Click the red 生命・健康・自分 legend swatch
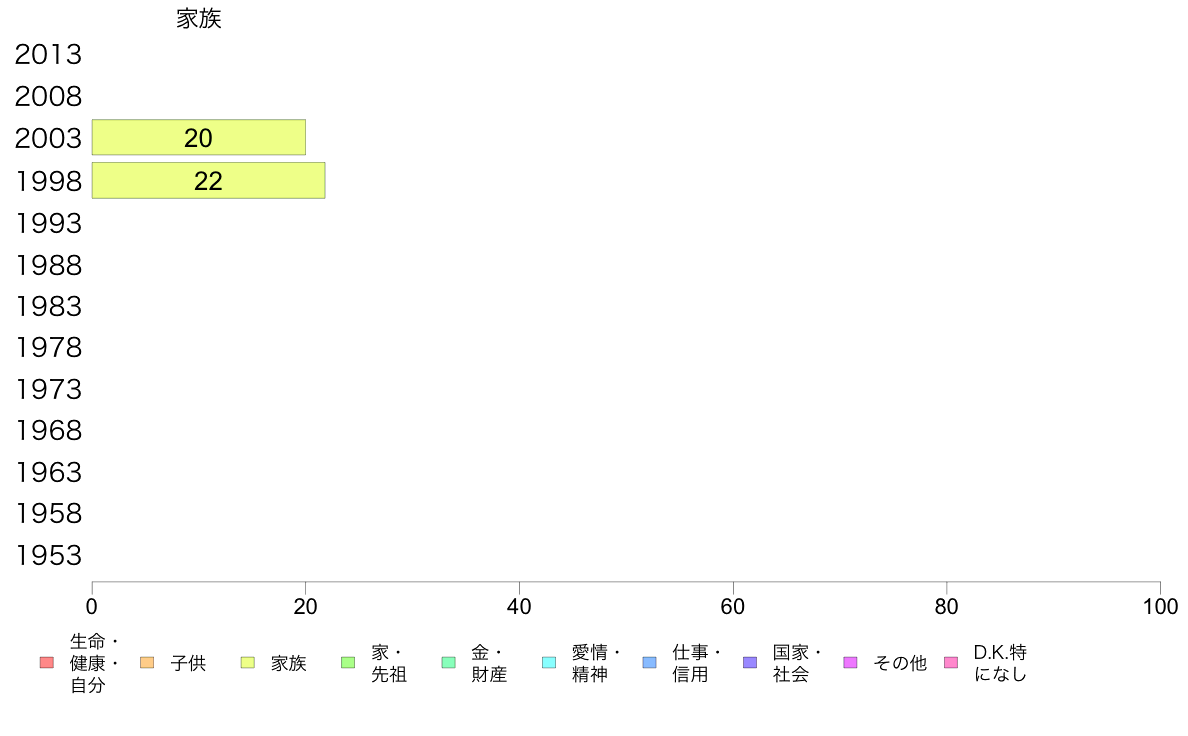Viewport: 1188px width, 736px height. pos(46,663)
